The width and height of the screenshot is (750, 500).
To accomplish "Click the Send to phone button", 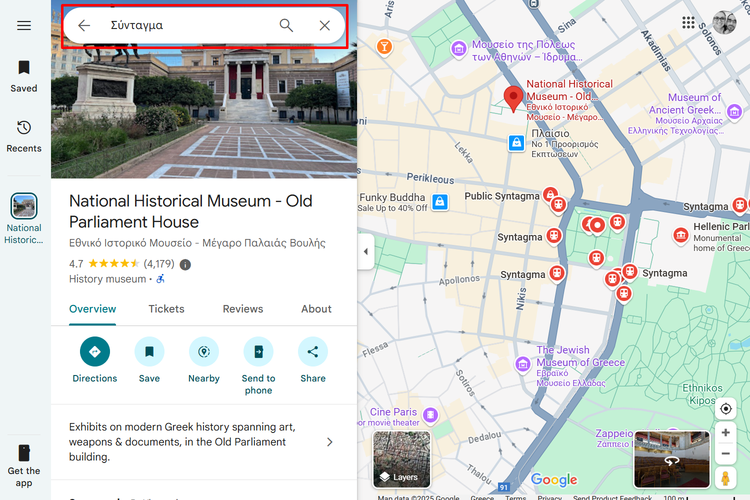I will tap(258, 366).
